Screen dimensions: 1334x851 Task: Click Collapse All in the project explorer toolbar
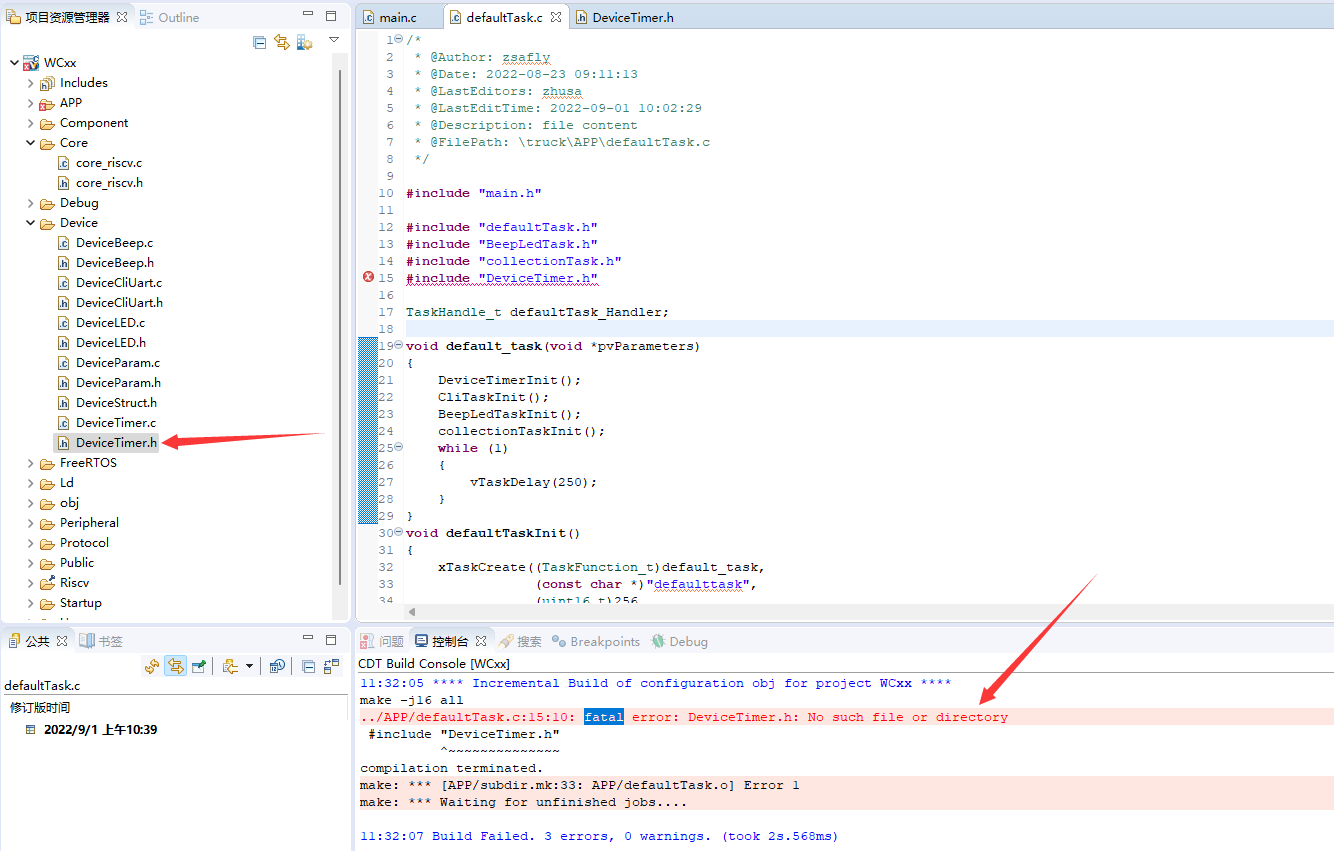pos(260,42)
